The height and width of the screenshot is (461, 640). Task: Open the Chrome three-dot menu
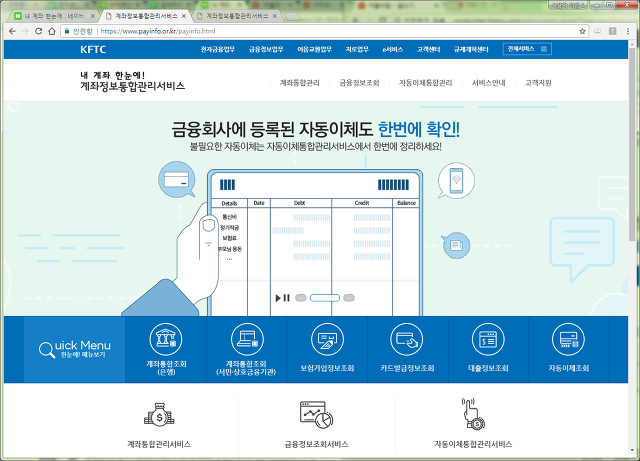[x=628, y=31]
